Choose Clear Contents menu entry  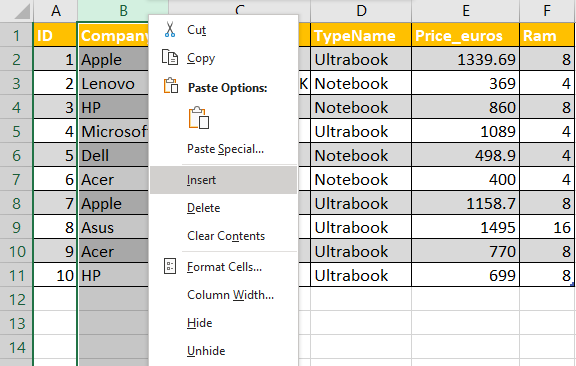pyautogui.click(x=223, y=236)
